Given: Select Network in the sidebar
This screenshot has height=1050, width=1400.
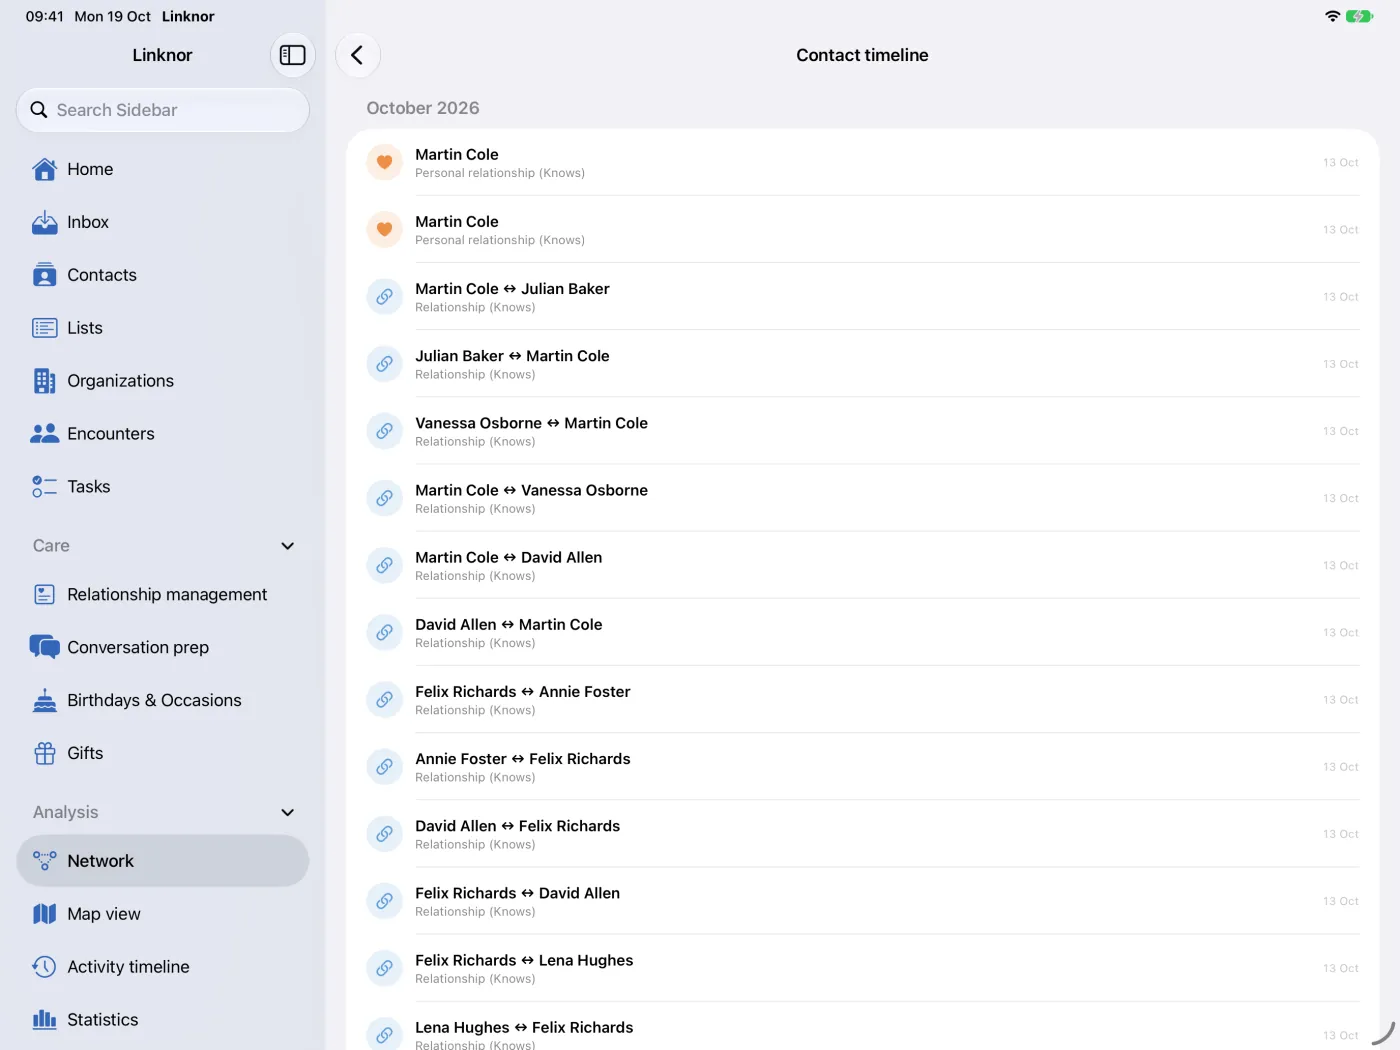Looking at the screenshot, I should tap(163, 861).
